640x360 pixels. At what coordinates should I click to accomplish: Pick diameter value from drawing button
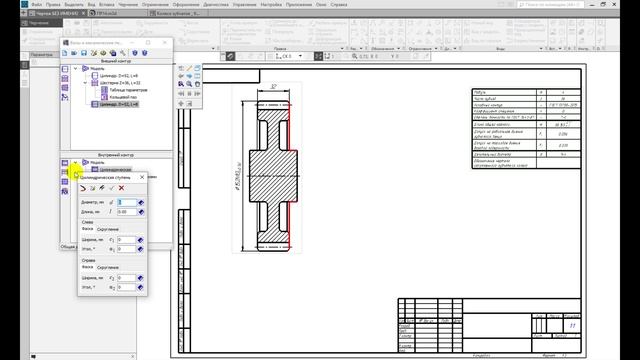tap(141, 202)
